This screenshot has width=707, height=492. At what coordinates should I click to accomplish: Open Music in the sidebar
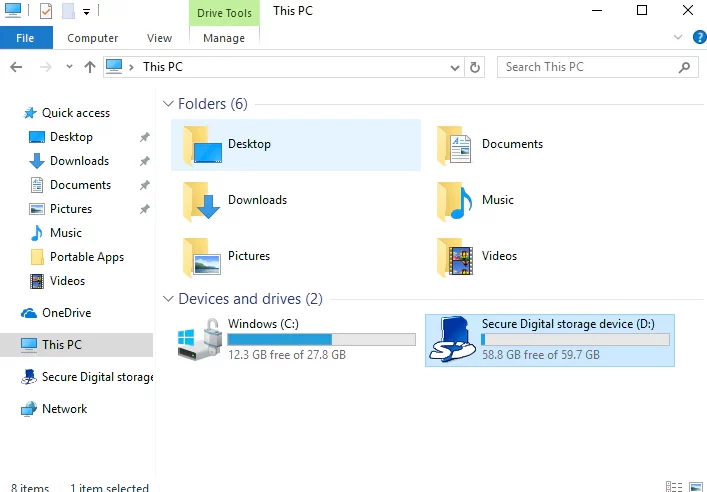(66, 233)
